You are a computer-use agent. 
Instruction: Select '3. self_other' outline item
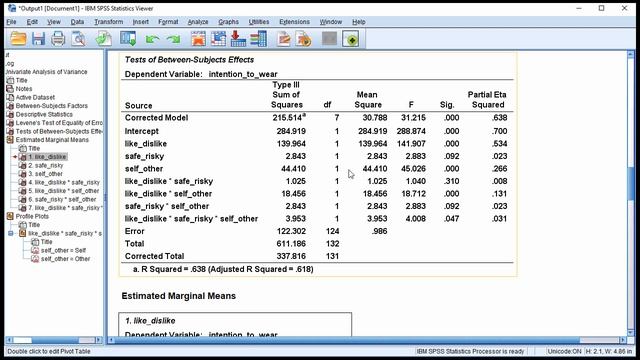coord(45,174)
